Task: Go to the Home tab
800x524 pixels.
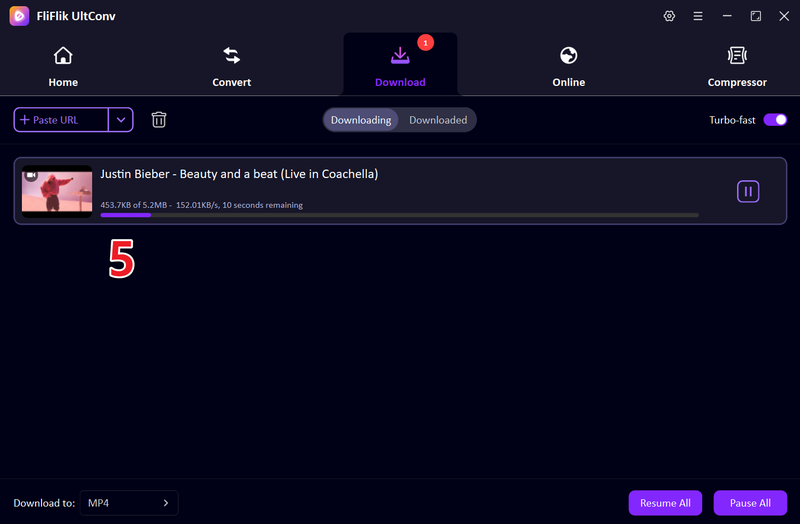Action: (x=63, y=66)
